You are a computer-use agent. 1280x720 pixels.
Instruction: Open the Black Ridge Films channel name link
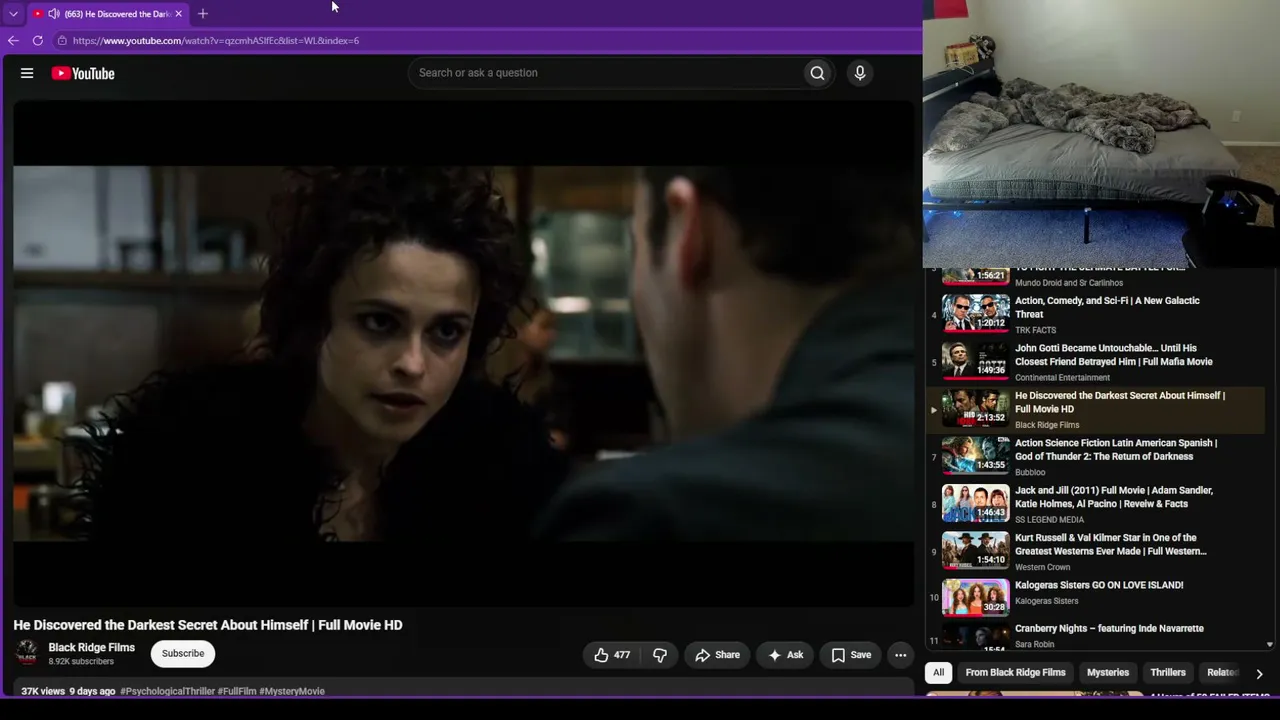tap(92, 648)
